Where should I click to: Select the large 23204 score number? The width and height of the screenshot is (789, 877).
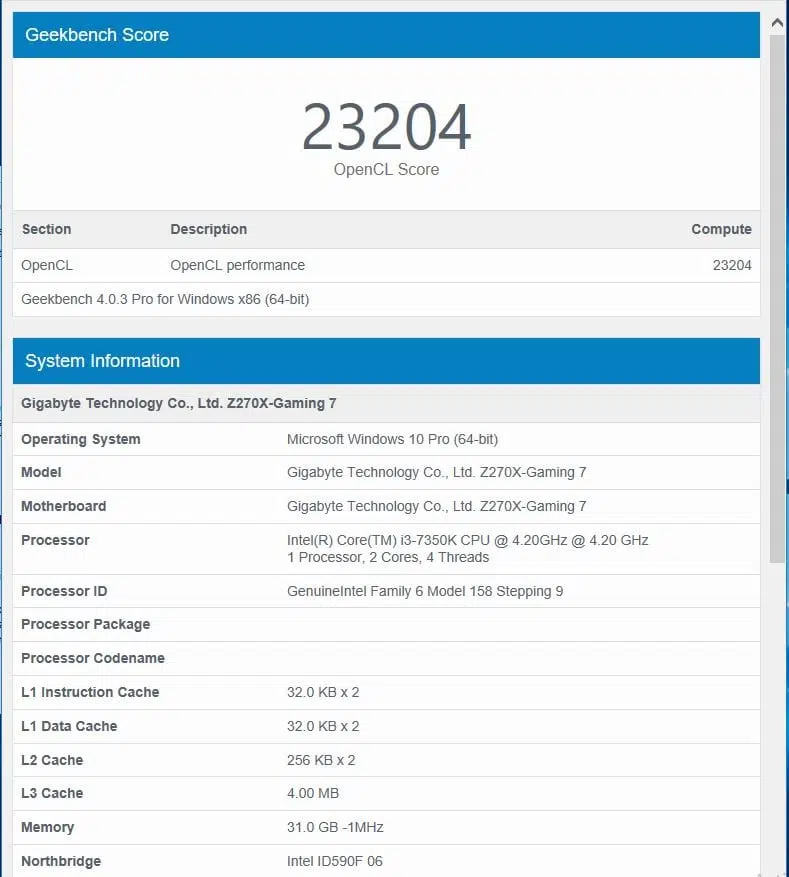[x=386, y=127]
